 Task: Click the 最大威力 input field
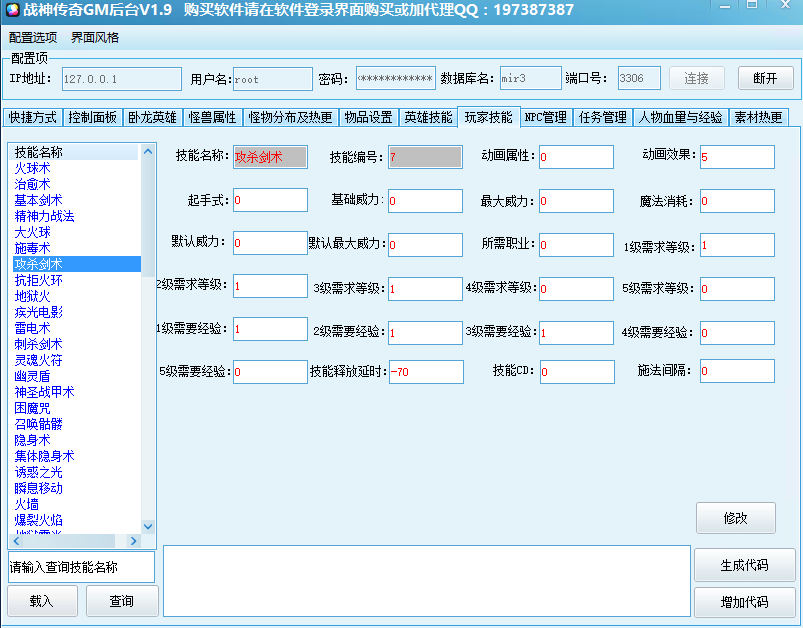(576, 201)
